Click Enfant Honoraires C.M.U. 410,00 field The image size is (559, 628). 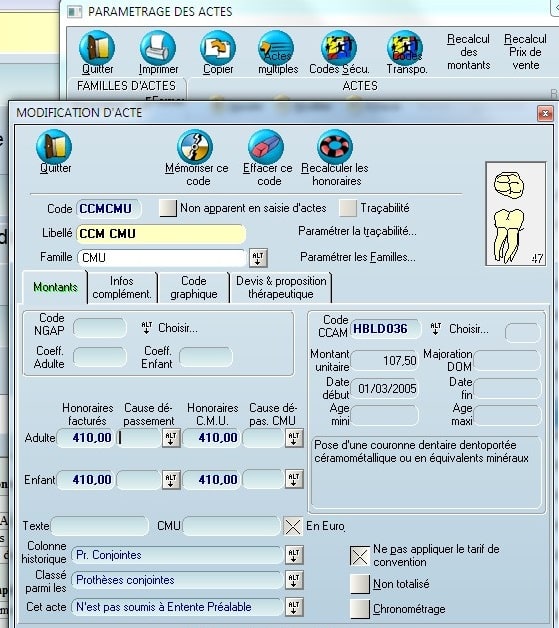pyautogui.click(x=212, y=479)
